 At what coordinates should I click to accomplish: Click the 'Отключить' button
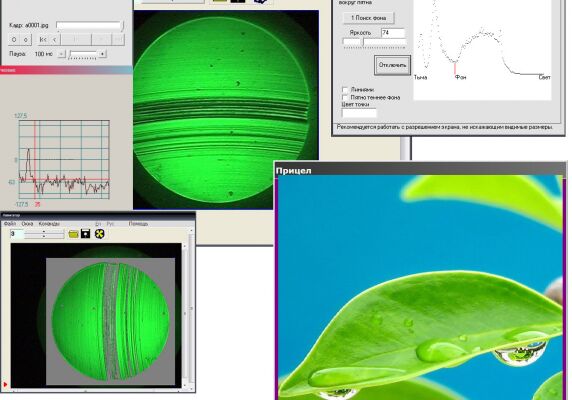(392, 65)
